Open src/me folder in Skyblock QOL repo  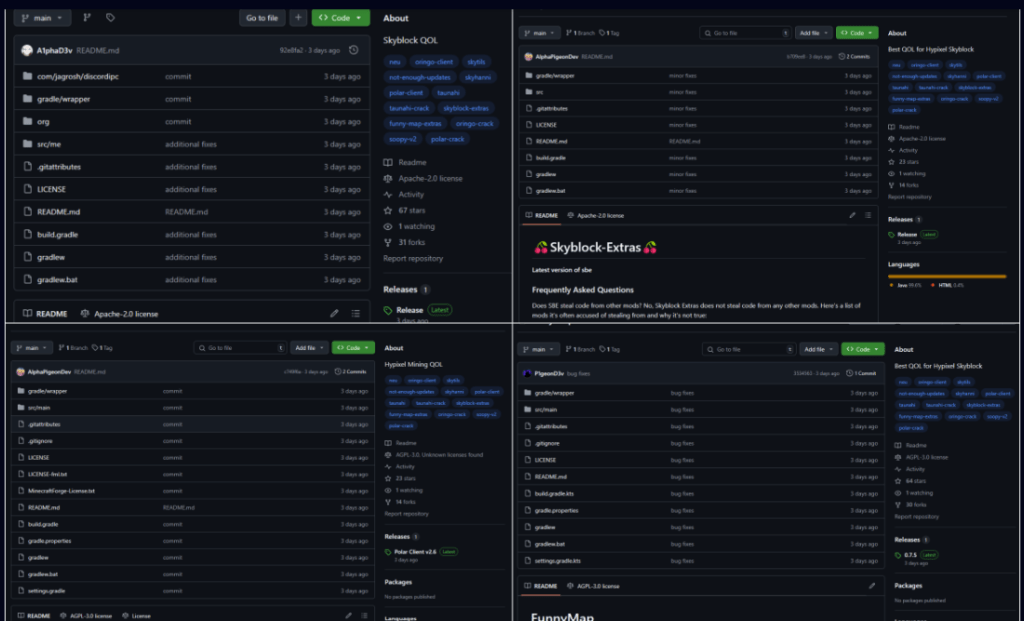[x=49, y=144]
